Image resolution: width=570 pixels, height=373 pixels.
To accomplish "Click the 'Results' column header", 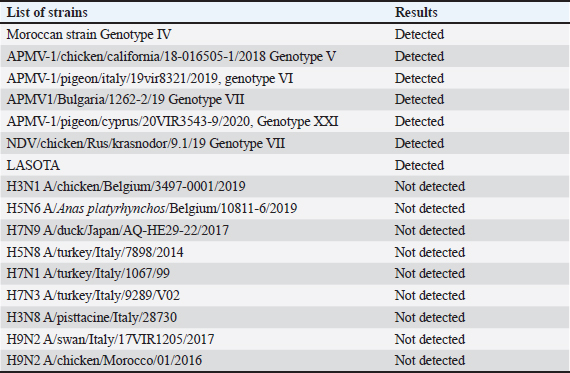I will pos(416,12).
